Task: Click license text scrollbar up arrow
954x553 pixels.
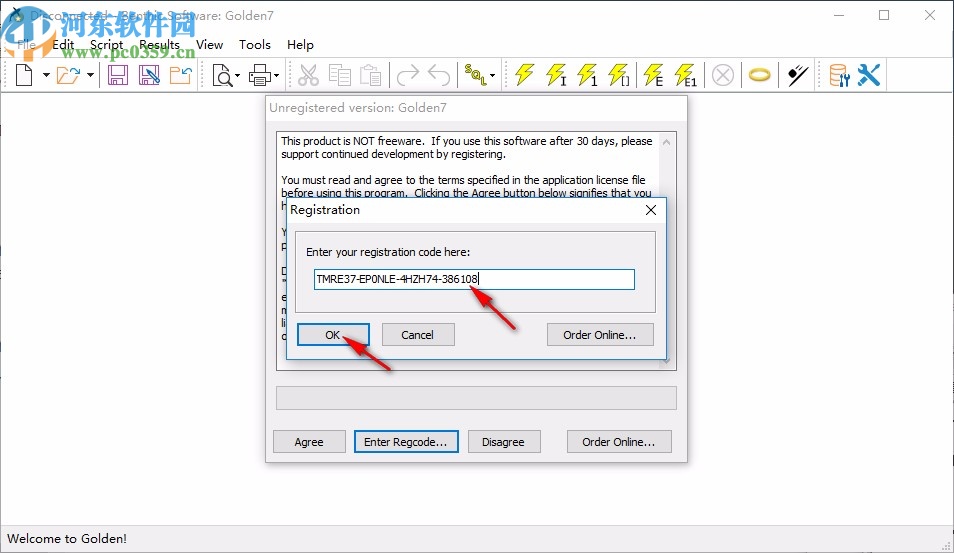Action: click(666, 142)
